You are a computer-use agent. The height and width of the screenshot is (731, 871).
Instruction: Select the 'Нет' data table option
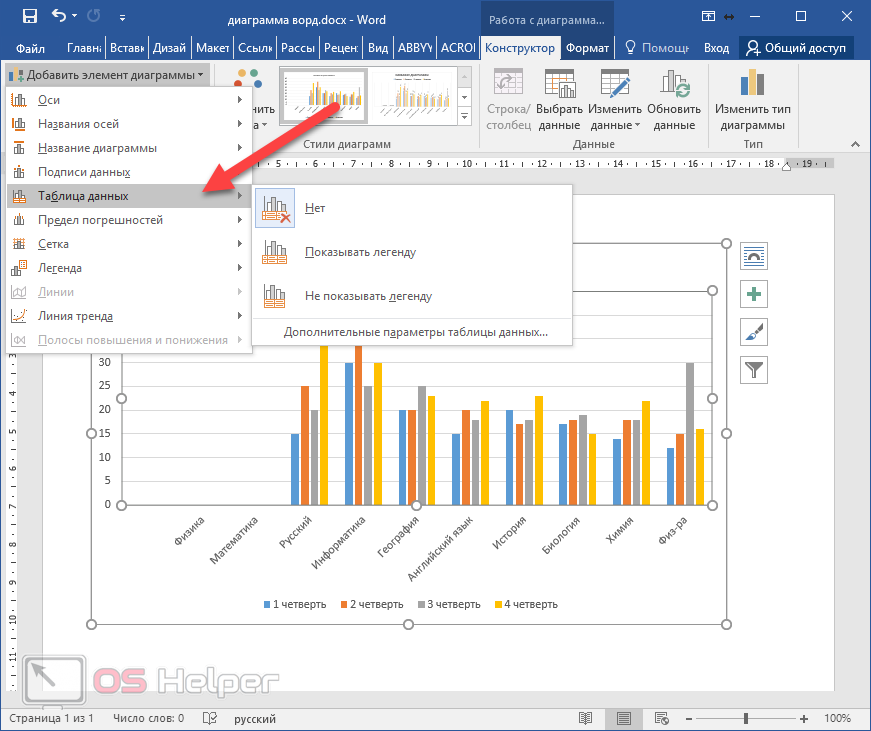click(x=315, y=208)
